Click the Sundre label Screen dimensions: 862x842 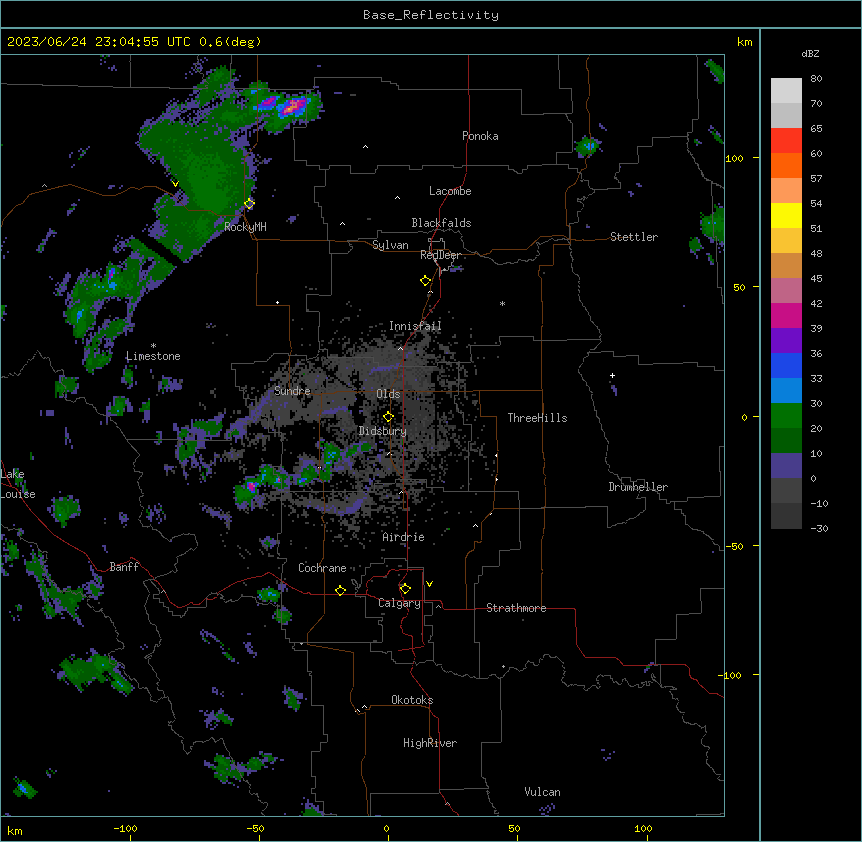(x=292, y=391)
